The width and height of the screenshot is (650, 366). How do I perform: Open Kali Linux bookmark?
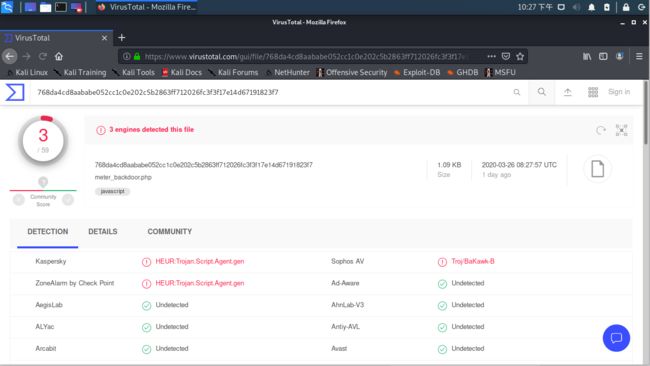27,73
